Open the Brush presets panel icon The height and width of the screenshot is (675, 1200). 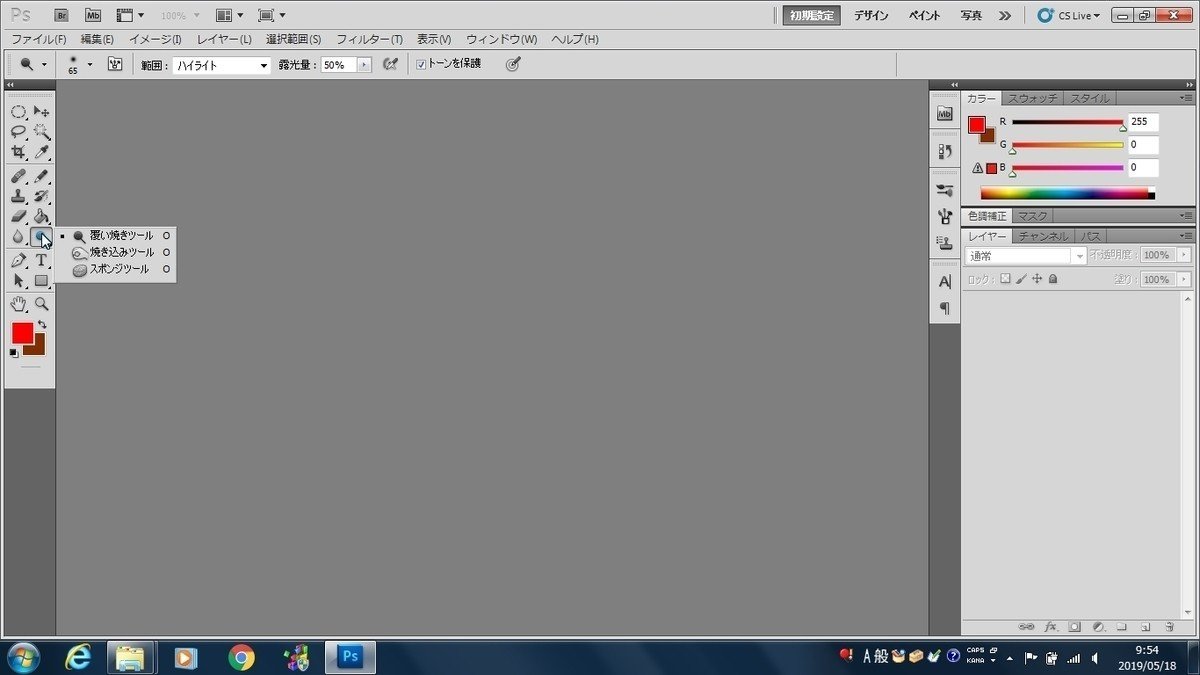coord(945,190)
